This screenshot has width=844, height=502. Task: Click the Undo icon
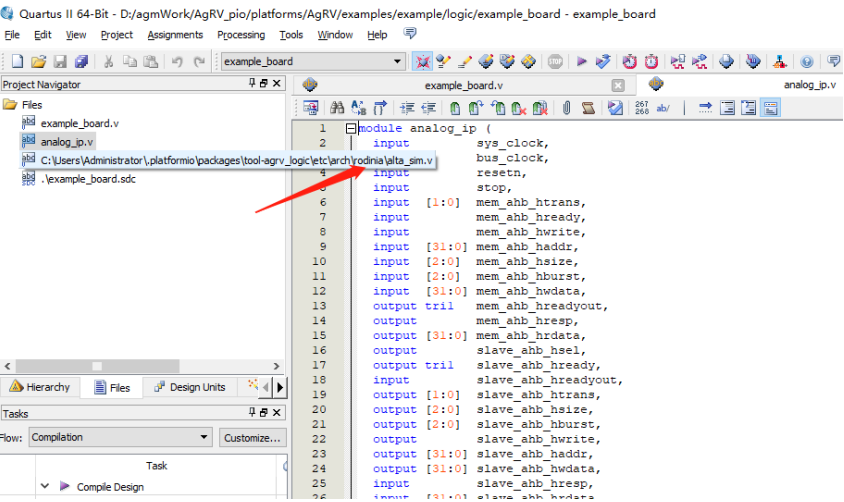177,61
